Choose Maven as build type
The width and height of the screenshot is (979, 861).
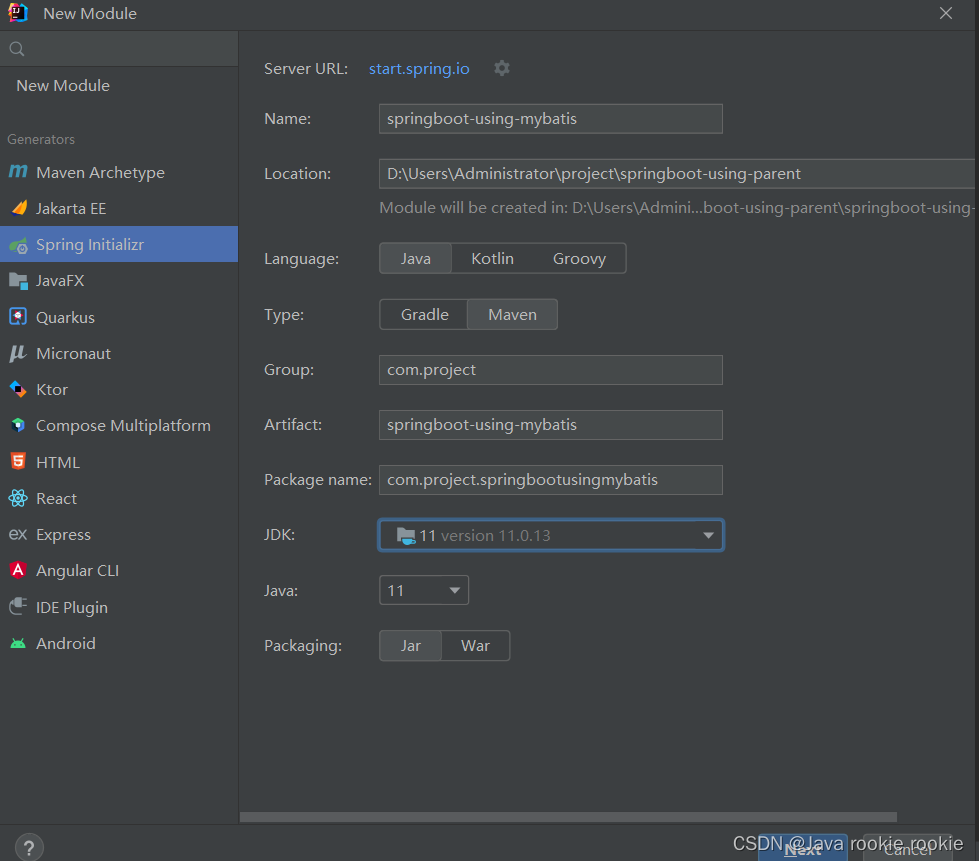click(x=512, y=315)
